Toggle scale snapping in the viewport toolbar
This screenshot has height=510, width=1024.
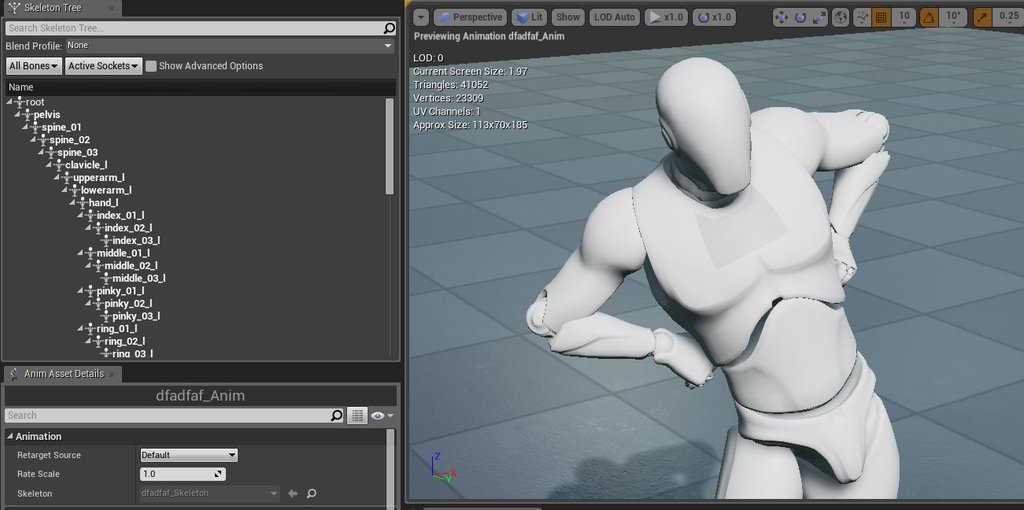pyautogui.click(x=981, y=18)
